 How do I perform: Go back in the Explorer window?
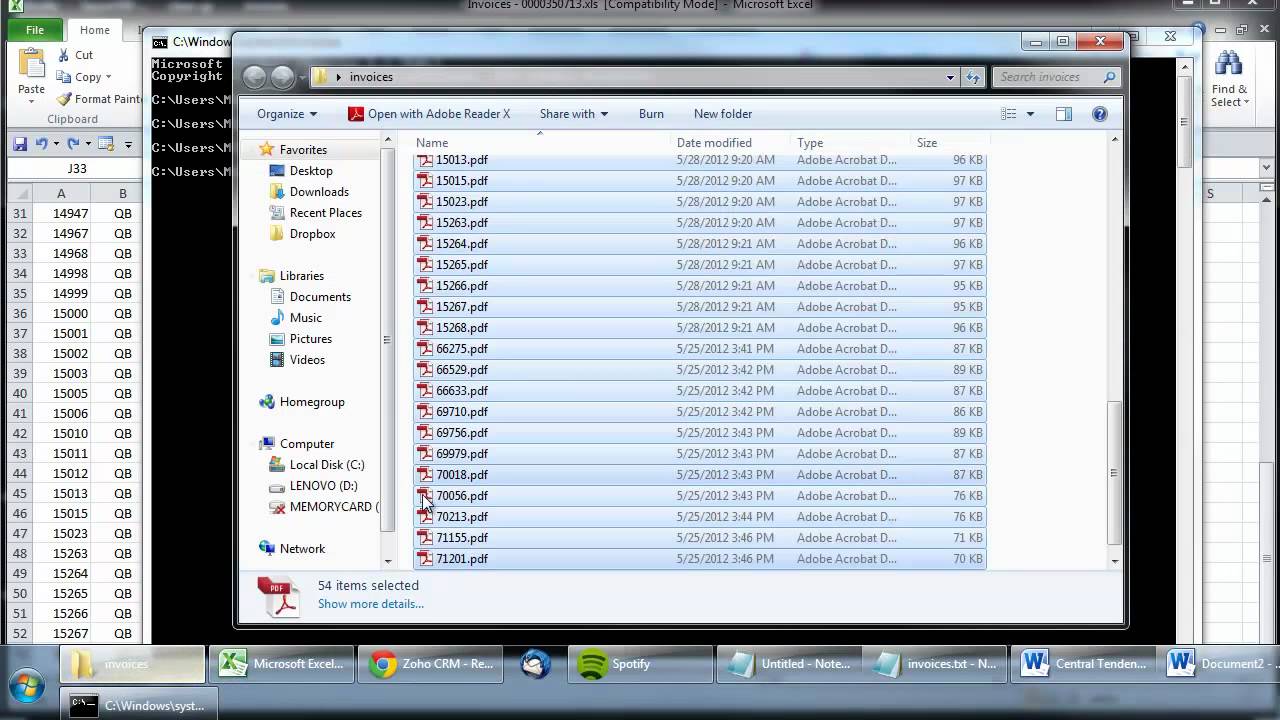255,77
